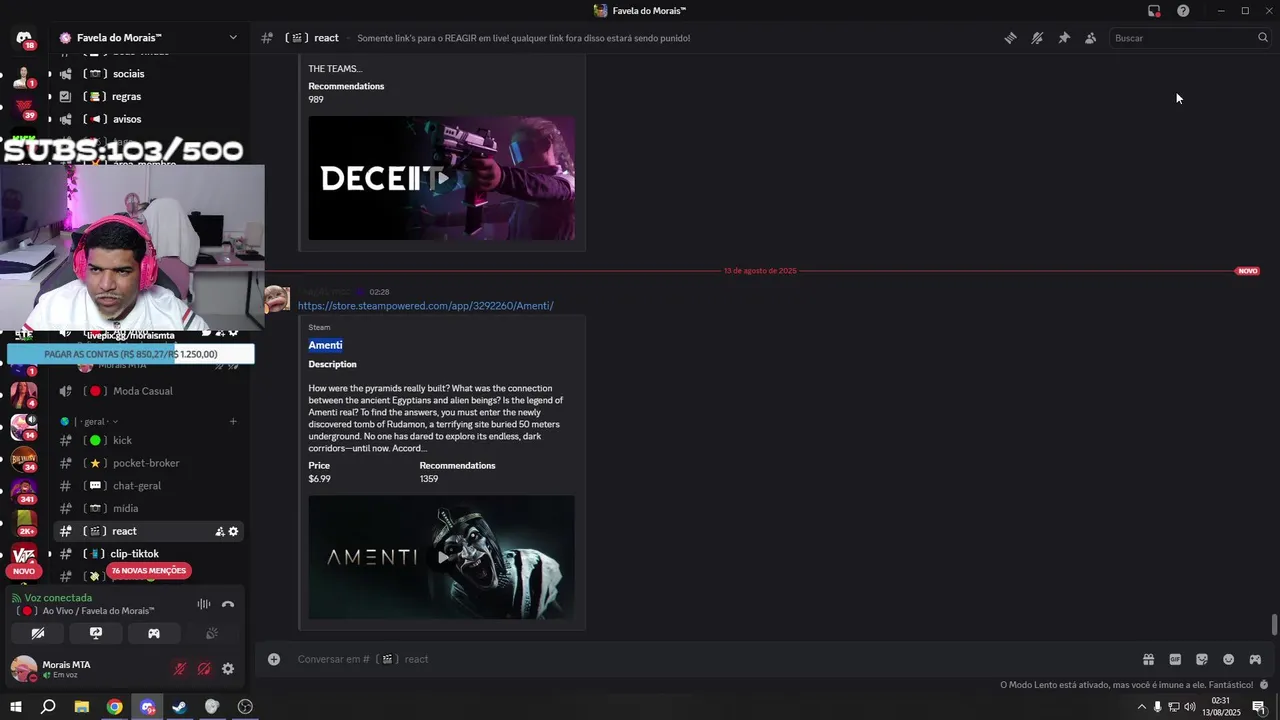
Task: Click the chat scrollbar thumb
Action: [x=1274, y=624]
